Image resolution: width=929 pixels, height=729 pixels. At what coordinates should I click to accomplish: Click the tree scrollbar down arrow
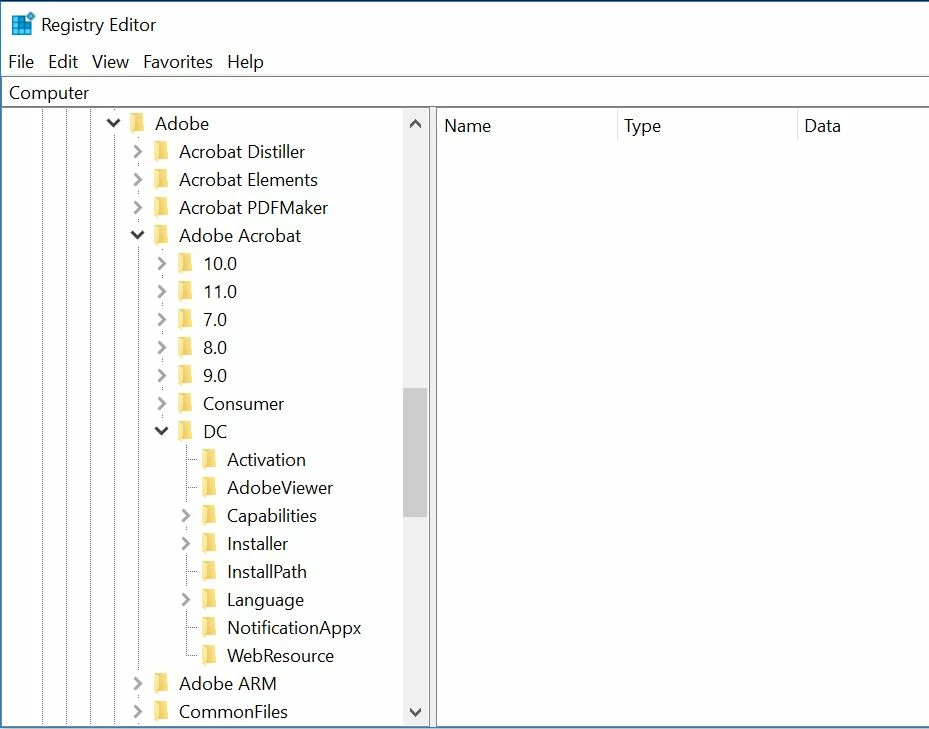click(415, 712)
